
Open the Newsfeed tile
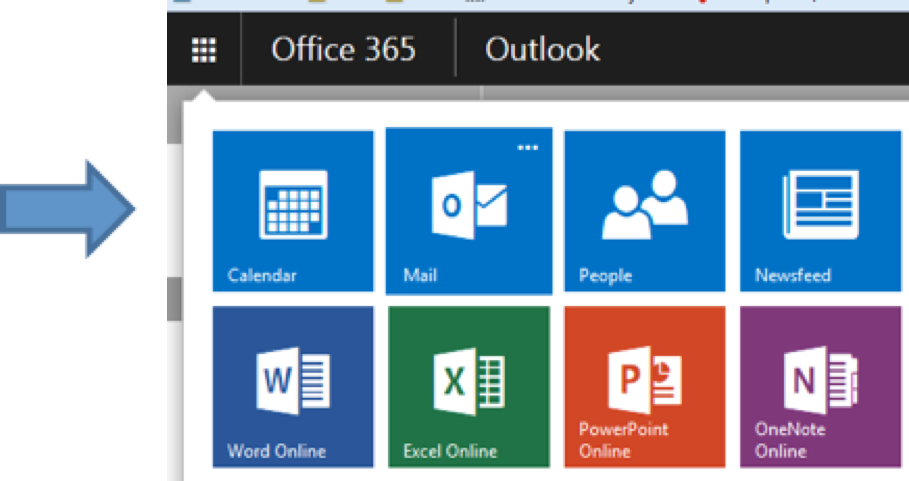(820, 211)
